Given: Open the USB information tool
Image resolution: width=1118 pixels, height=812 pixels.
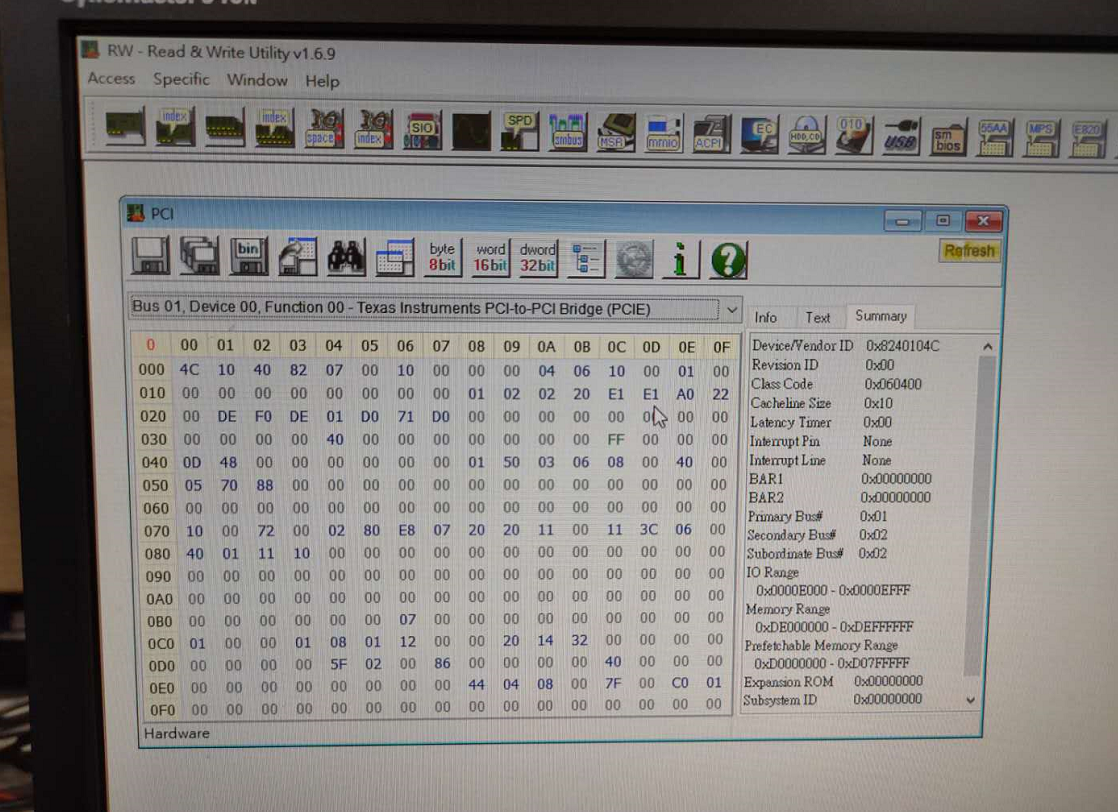Looking at the screenshot, I should tap(901, 136).
